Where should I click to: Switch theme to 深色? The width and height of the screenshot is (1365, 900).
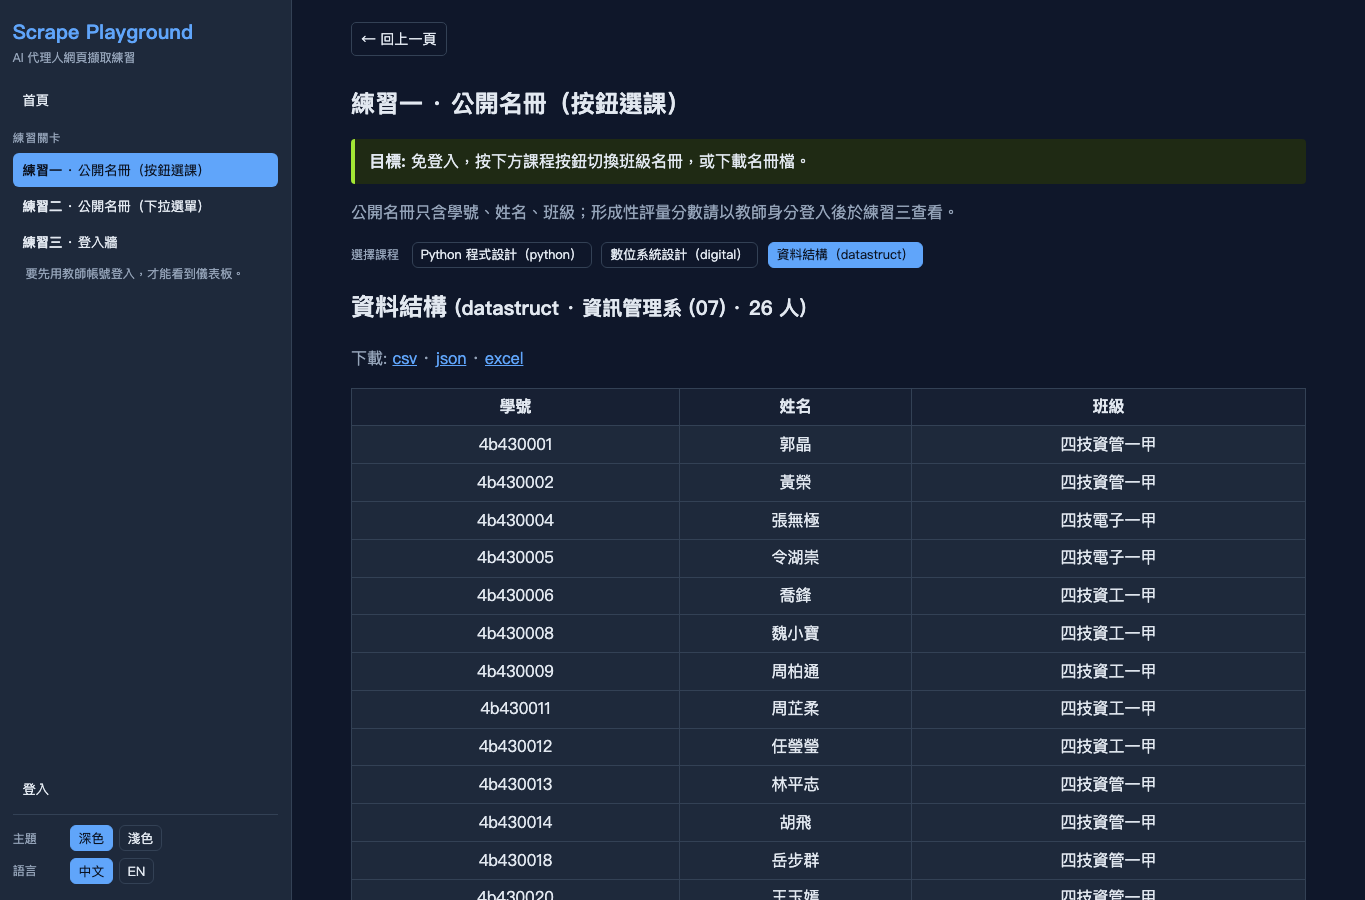91,838
